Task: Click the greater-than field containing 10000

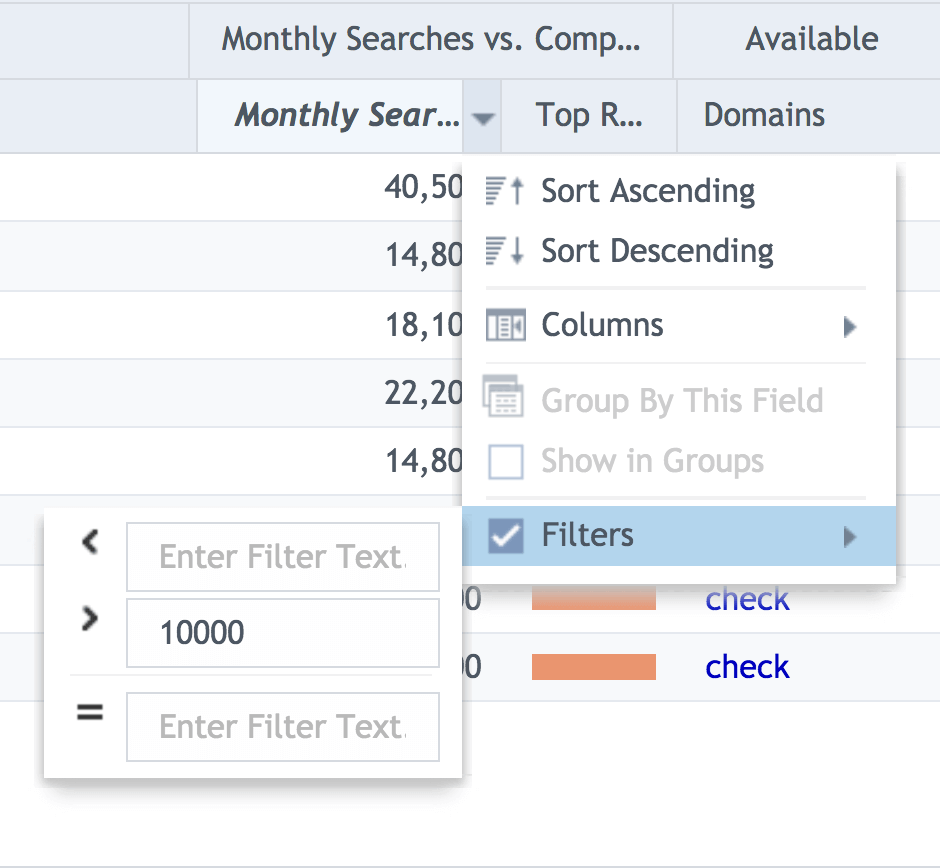Action: click(x=283, y=633)
